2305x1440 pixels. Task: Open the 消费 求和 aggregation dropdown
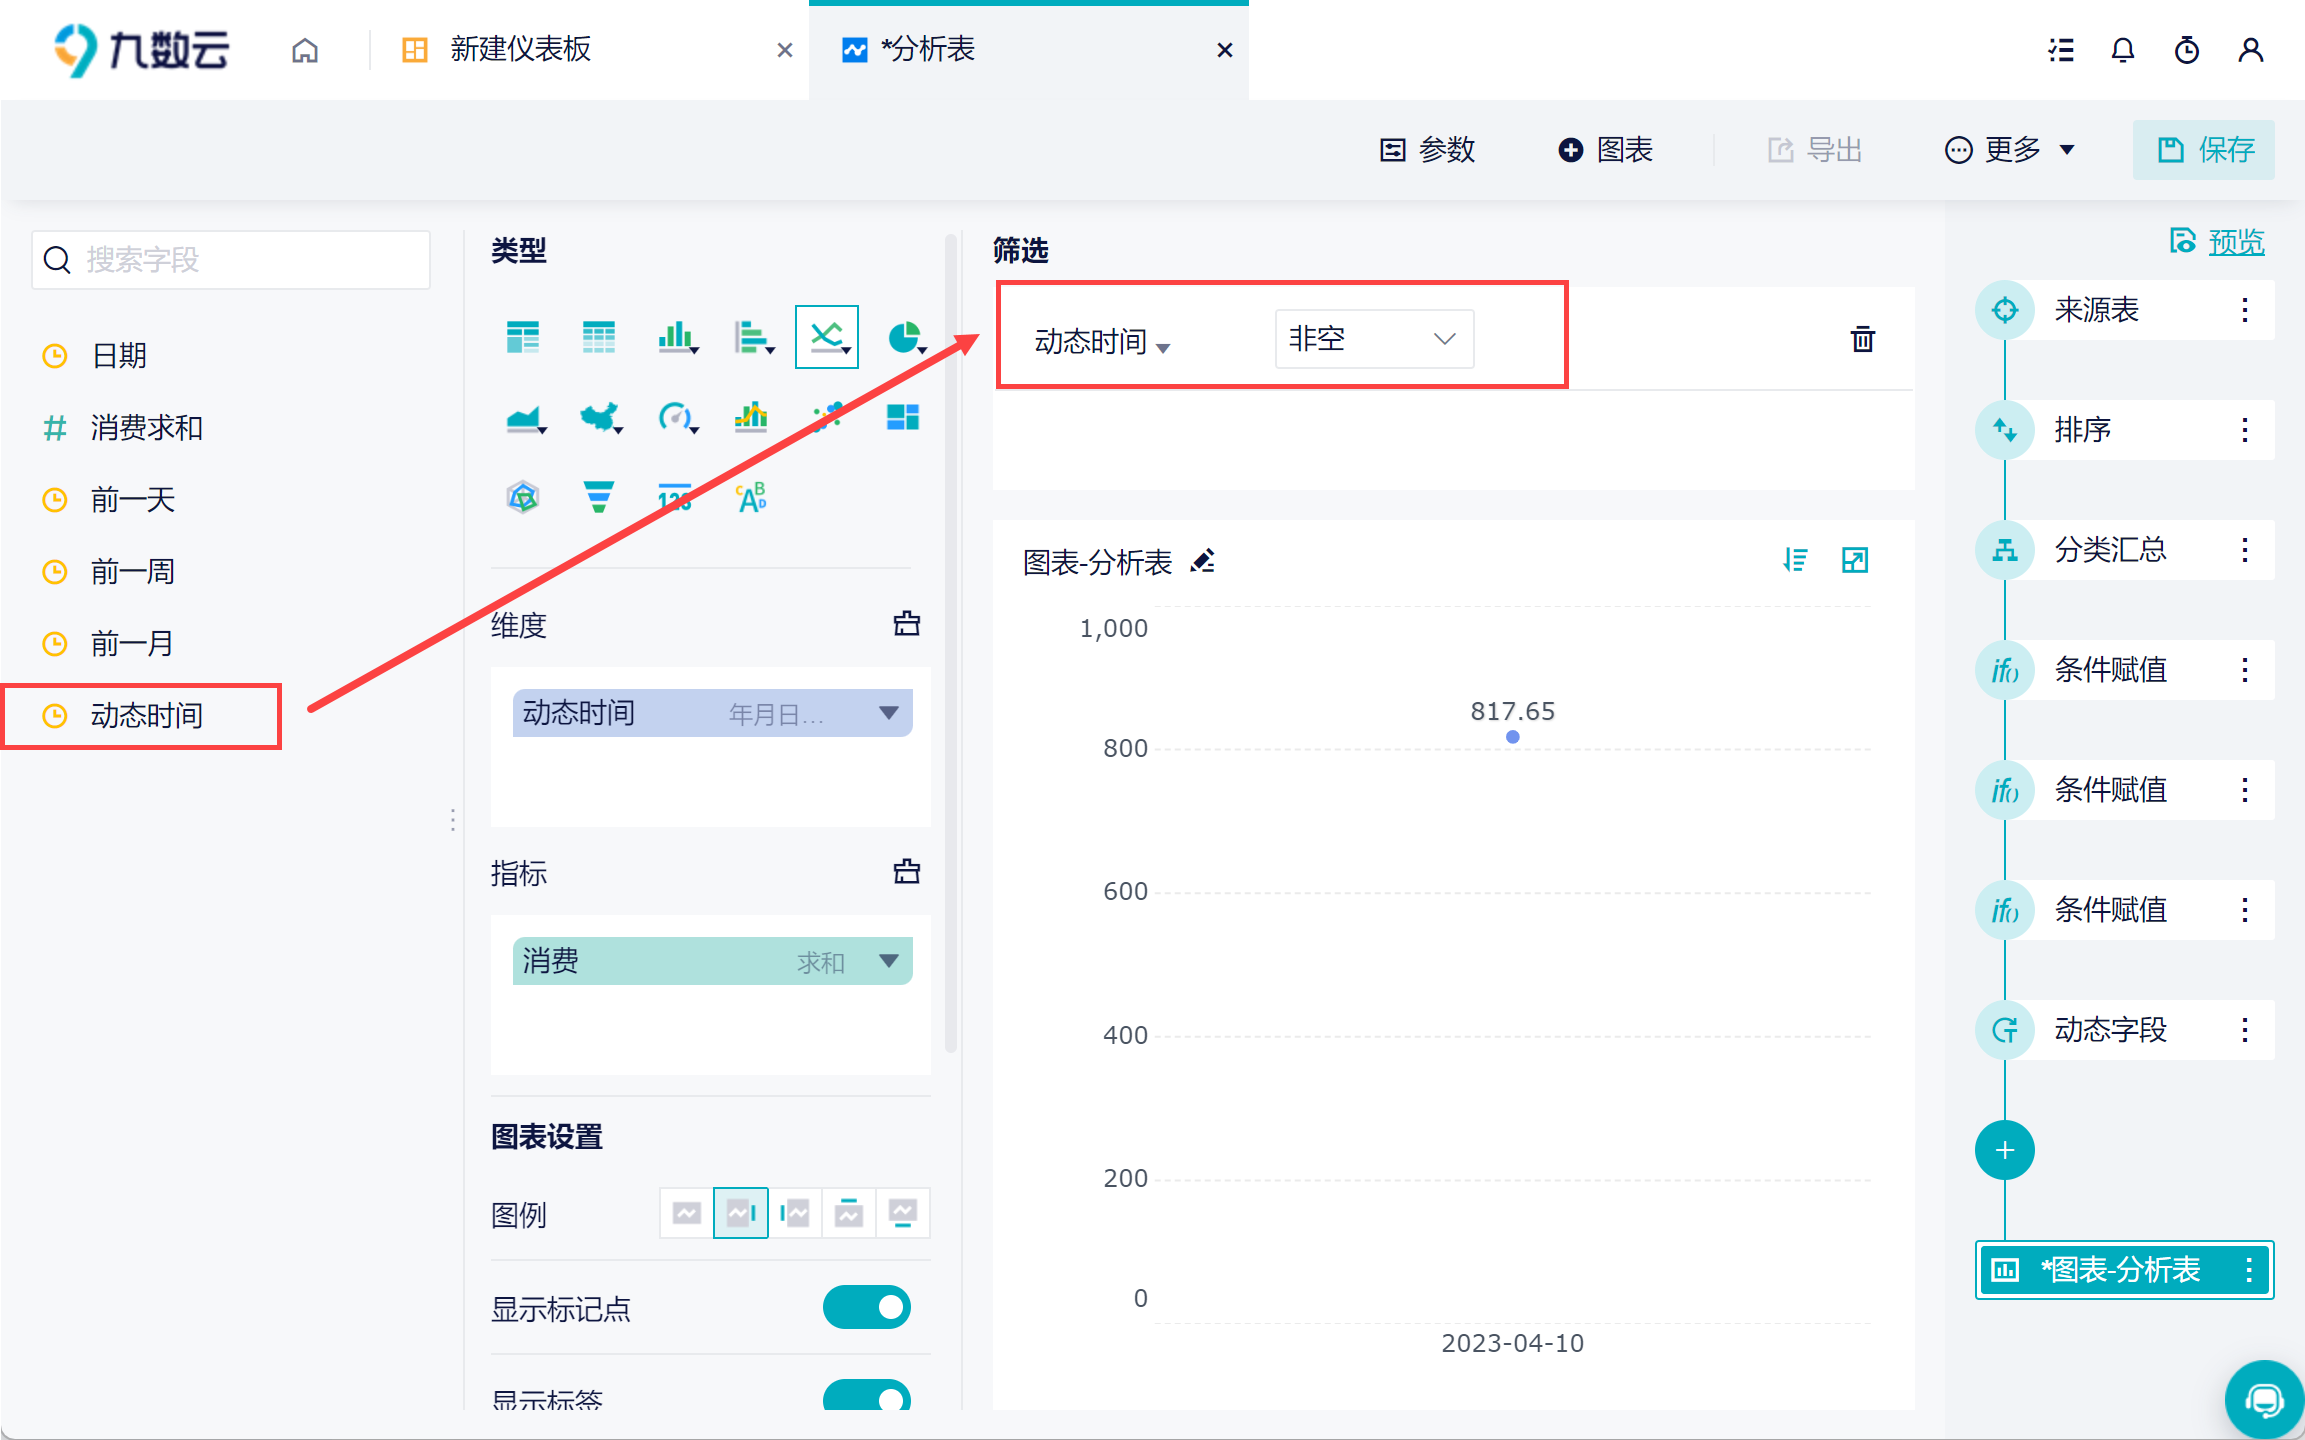[x=888, y=961]
